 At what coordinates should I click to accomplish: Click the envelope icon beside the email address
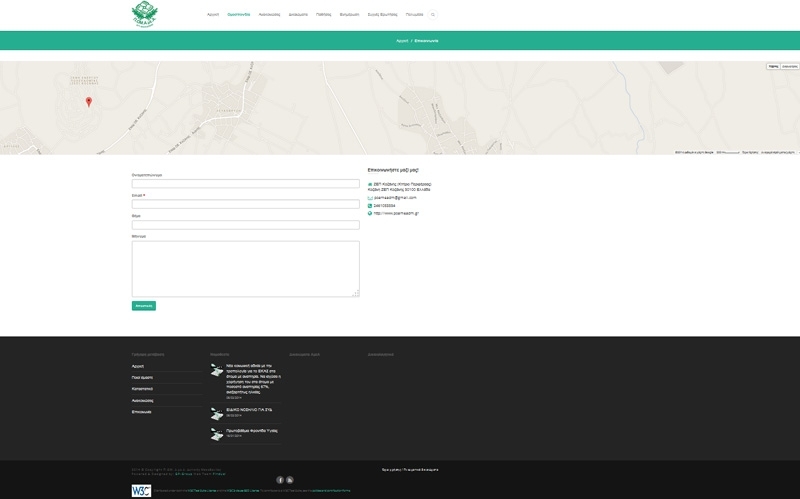pyautogui.click(x=370, y=198)
